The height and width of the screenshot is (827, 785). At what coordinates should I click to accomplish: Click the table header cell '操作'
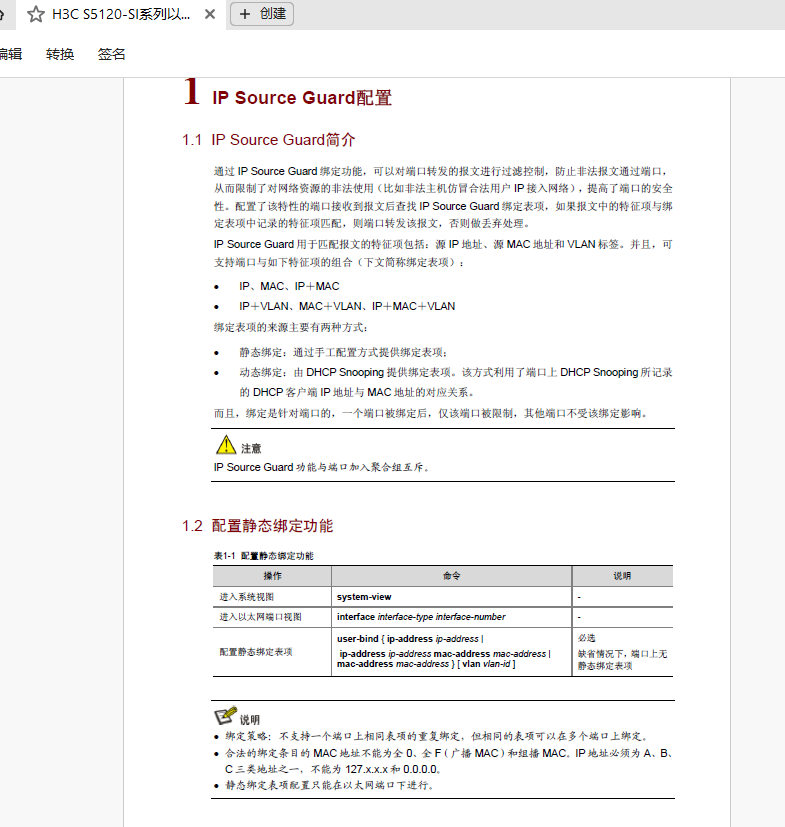click(x=272, y=576)
